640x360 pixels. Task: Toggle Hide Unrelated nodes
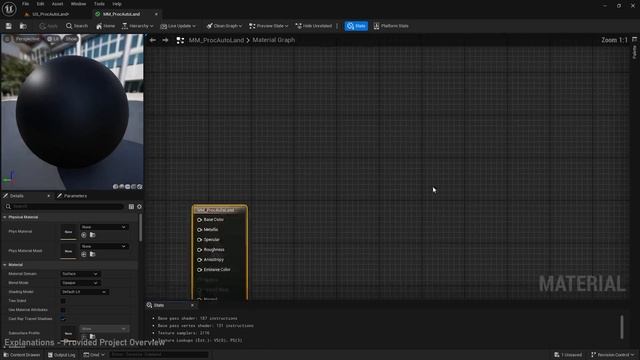pos(313,26)
